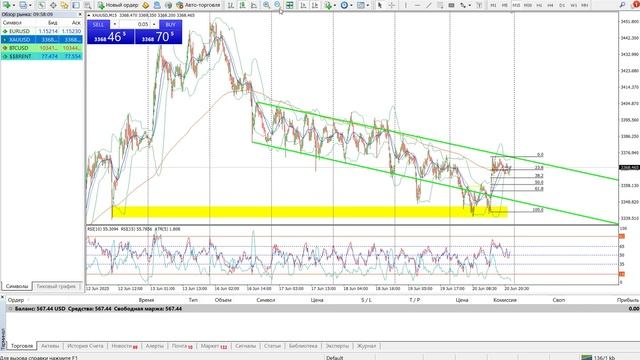Select the trendline drawing tool
640x360 pixels.
click(429, 5)
